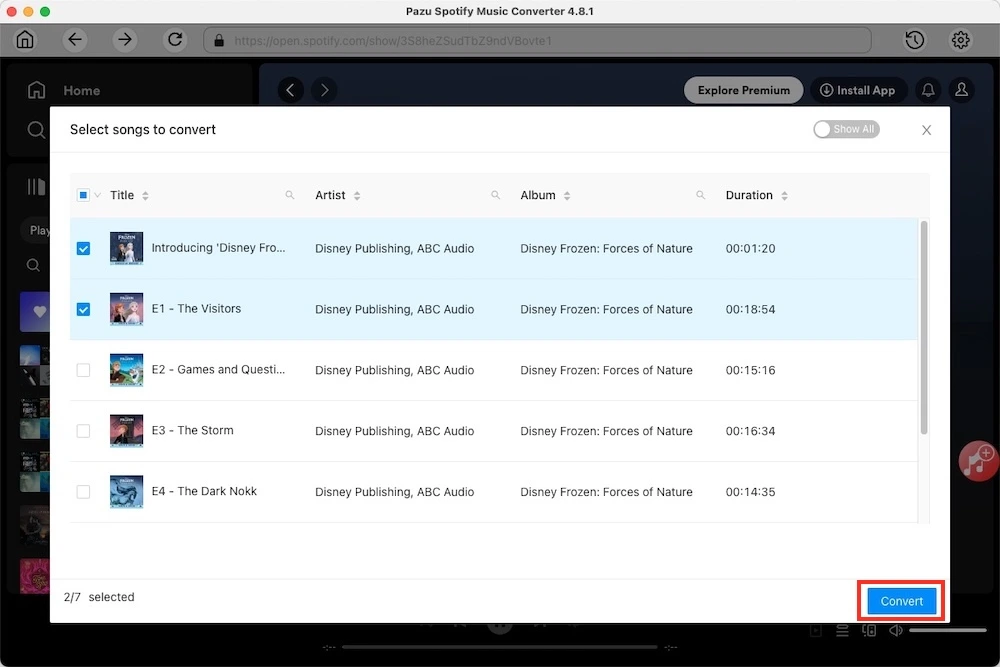This screenshot has width=1000, height=667.
Task: Click Install App
Action: pos(859,90)
